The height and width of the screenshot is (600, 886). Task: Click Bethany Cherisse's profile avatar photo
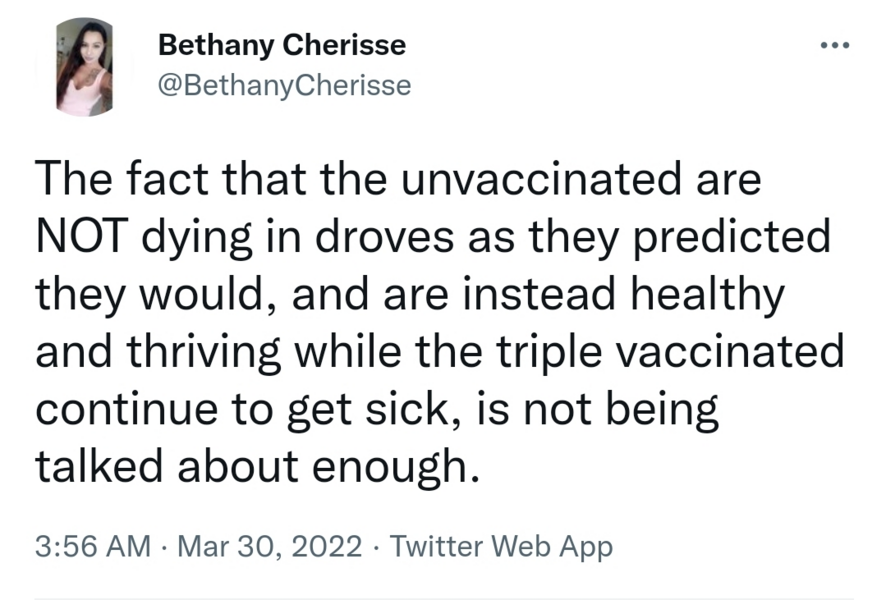84,67
